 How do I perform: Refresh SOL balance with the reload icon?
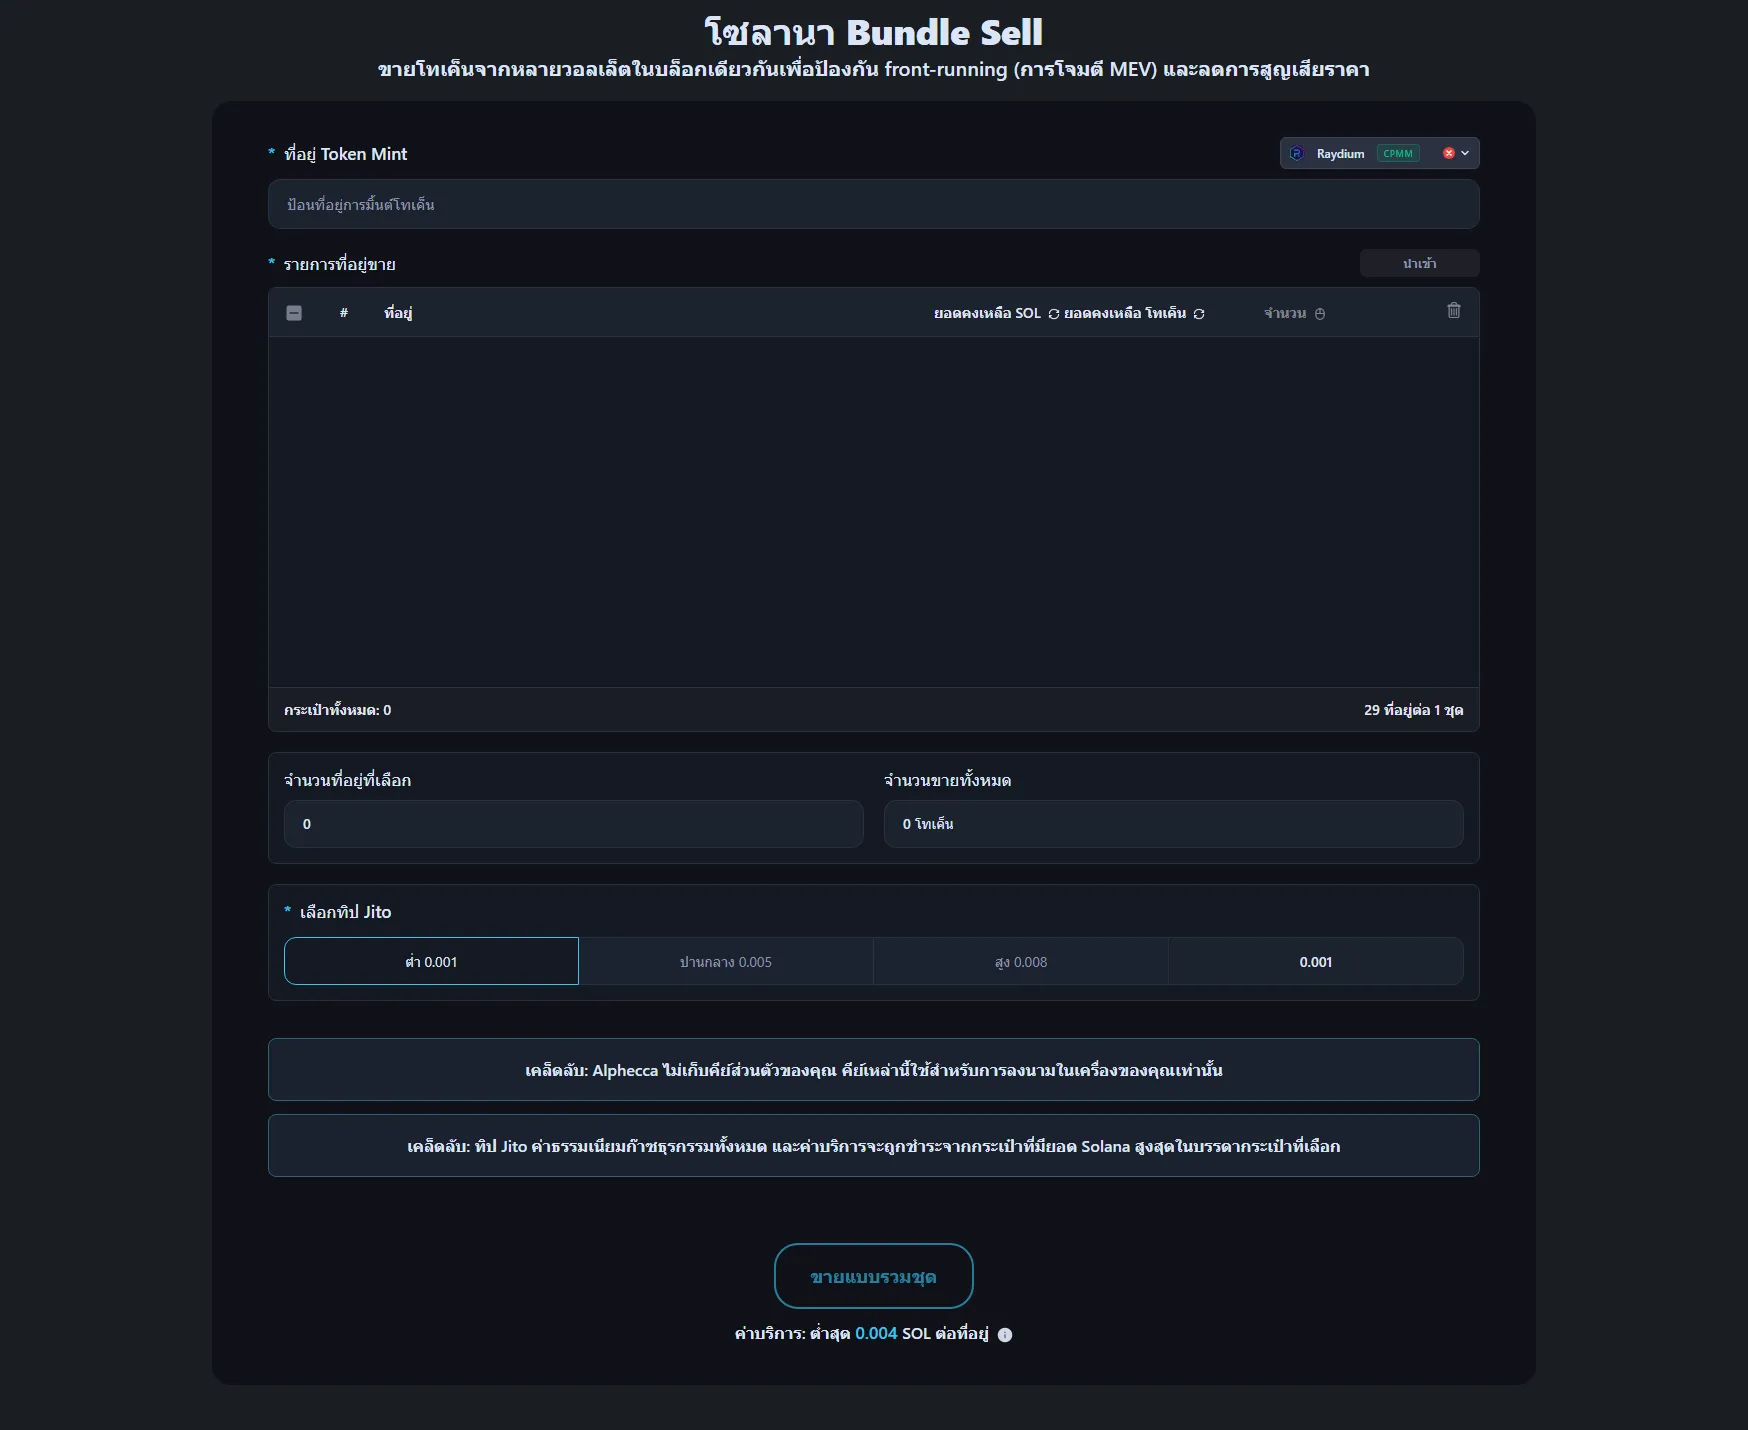1053,314
